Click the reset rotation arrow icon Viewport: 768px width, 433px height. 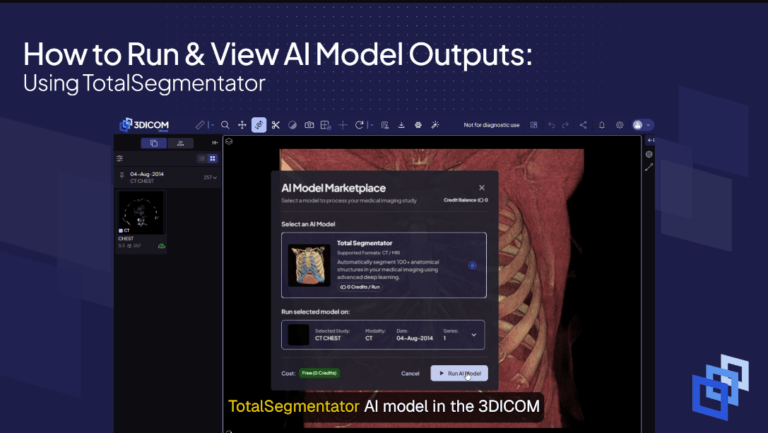(359, 125)
